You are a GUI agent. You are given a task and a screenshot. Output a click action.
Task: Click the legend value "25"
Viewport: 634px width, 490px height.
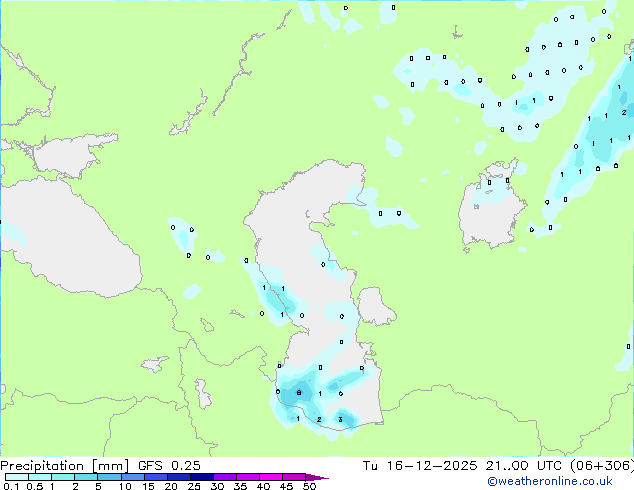click(x=194, y=486)
